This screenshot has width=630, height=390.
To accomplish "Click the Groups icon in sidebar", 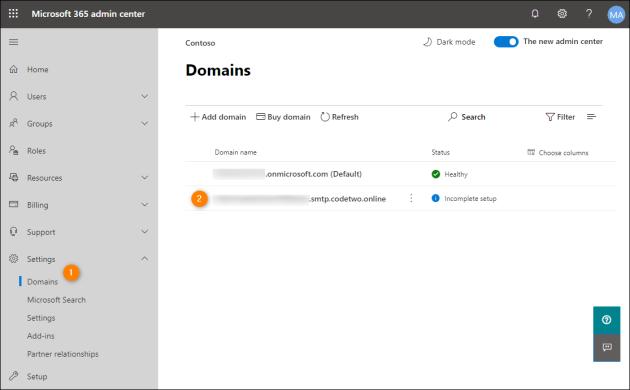I will click(x=14, y=123).
